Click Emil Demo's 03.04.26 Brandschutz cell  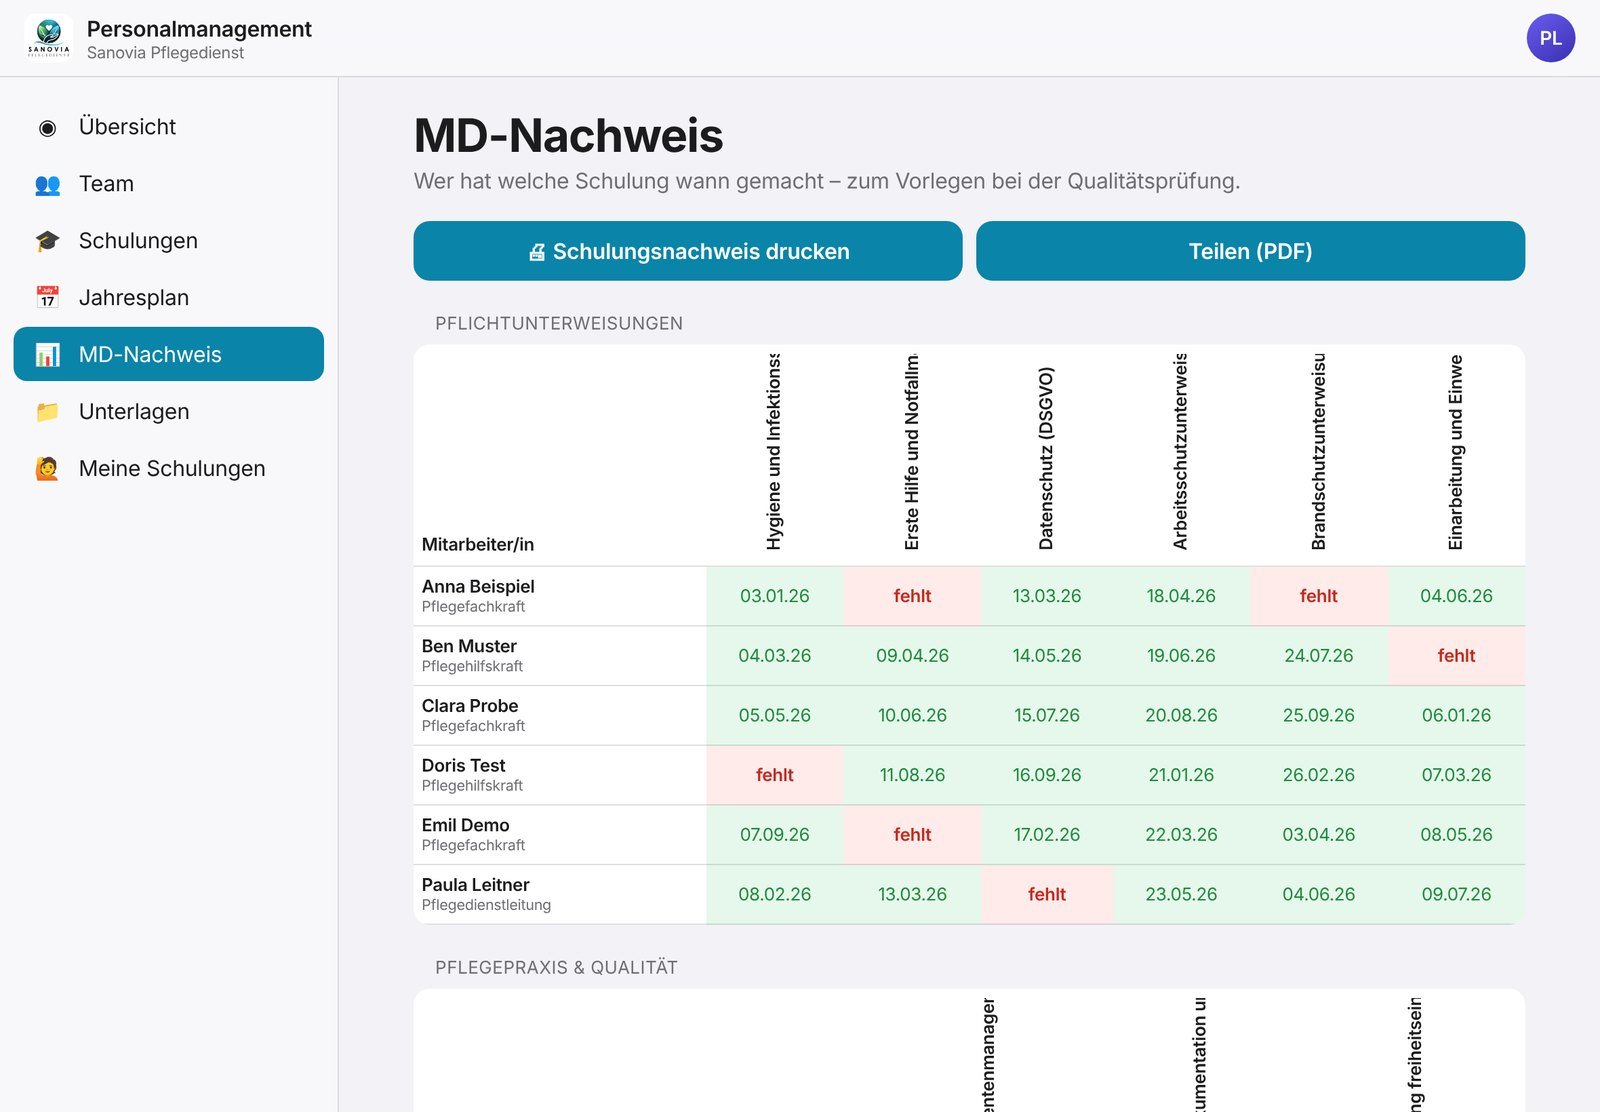[x=1319, y=835]
